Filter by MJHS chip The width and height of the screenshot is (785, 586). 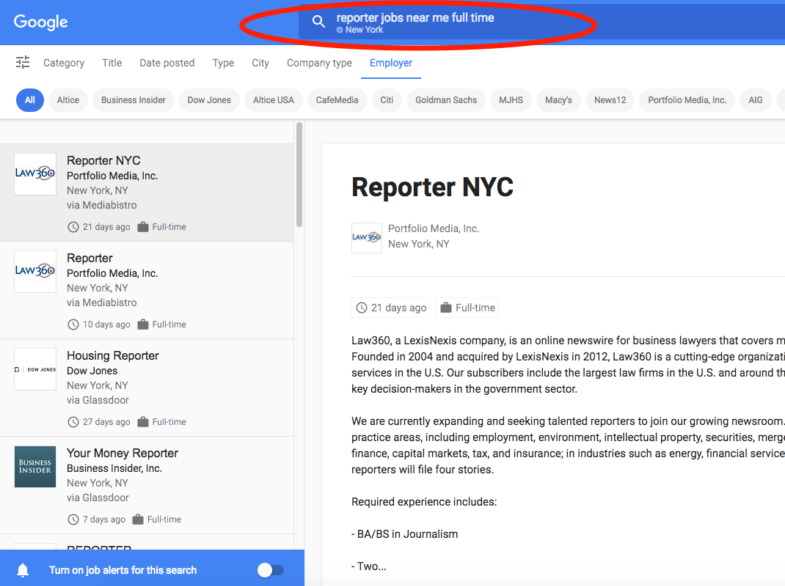coord(511,100)
